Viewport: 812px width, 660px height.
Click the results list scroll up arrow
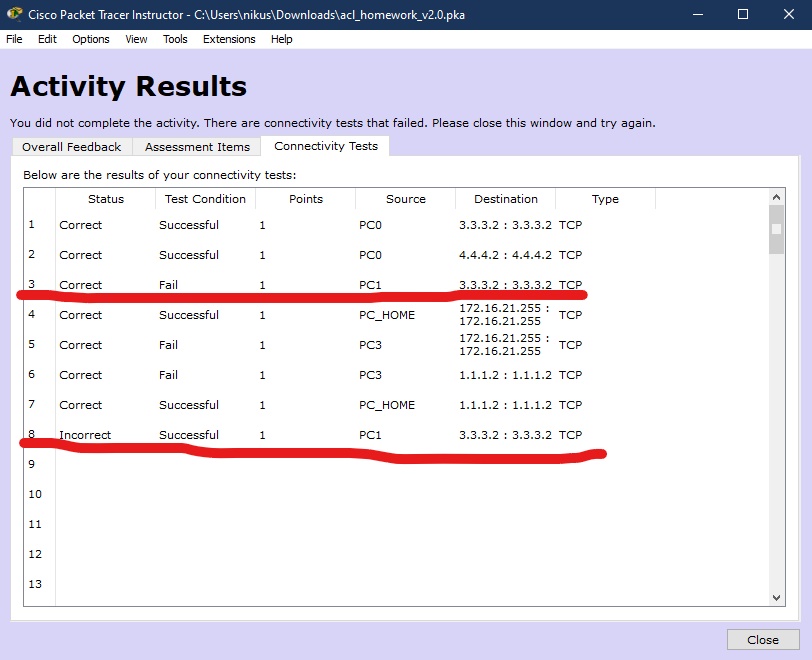click(776, 197)
